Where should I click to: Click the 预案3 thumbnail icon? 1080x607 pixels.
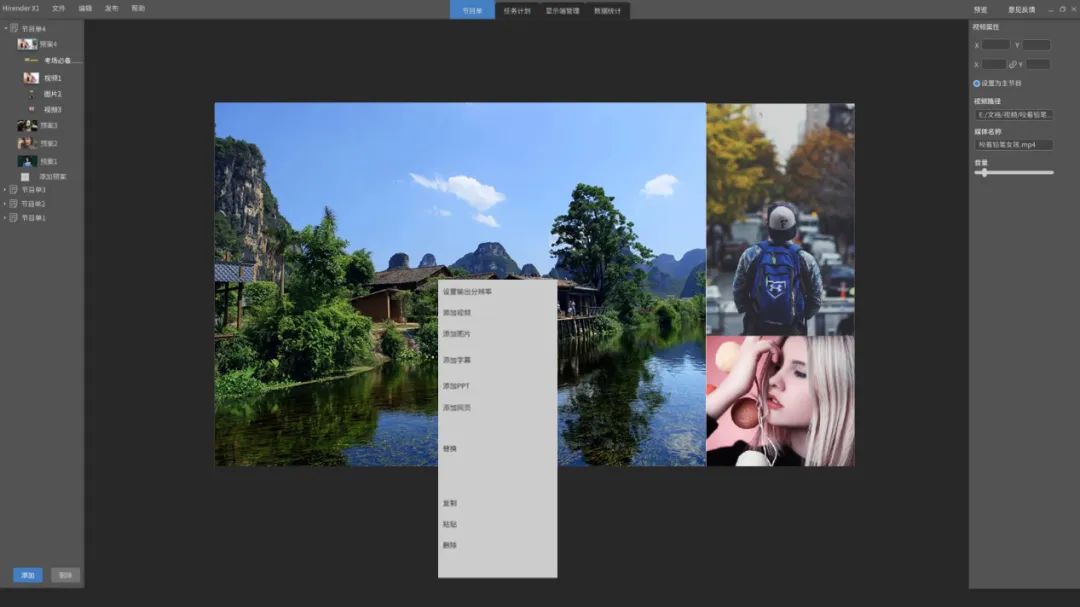point(27,126)
